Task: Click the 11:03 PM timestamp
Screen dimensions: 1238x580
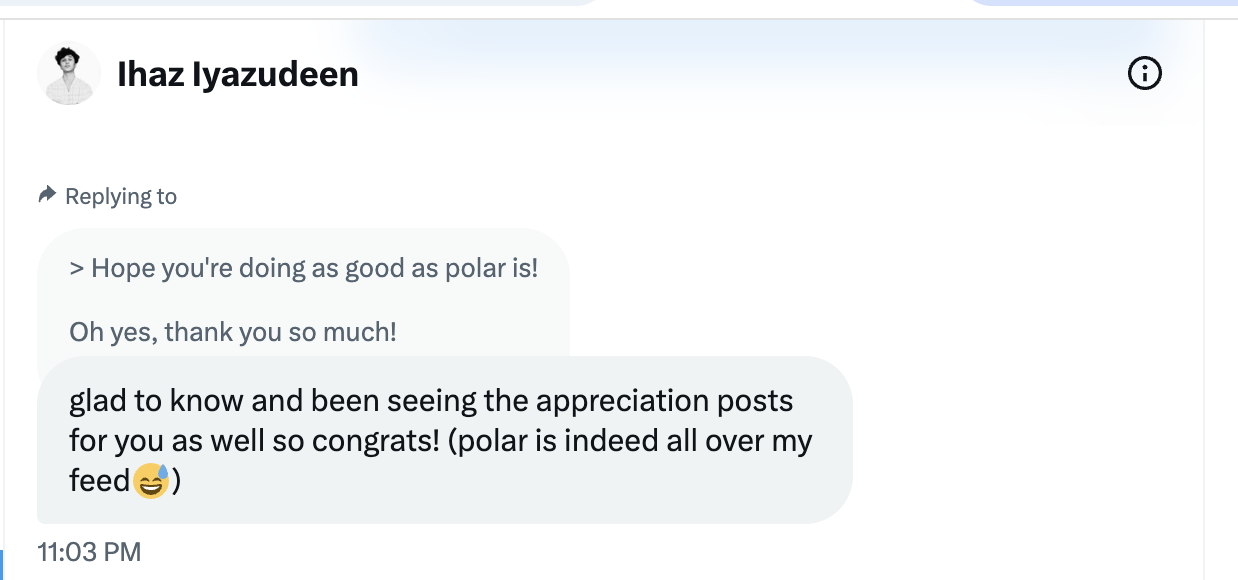Action: (x=89, y=551)
